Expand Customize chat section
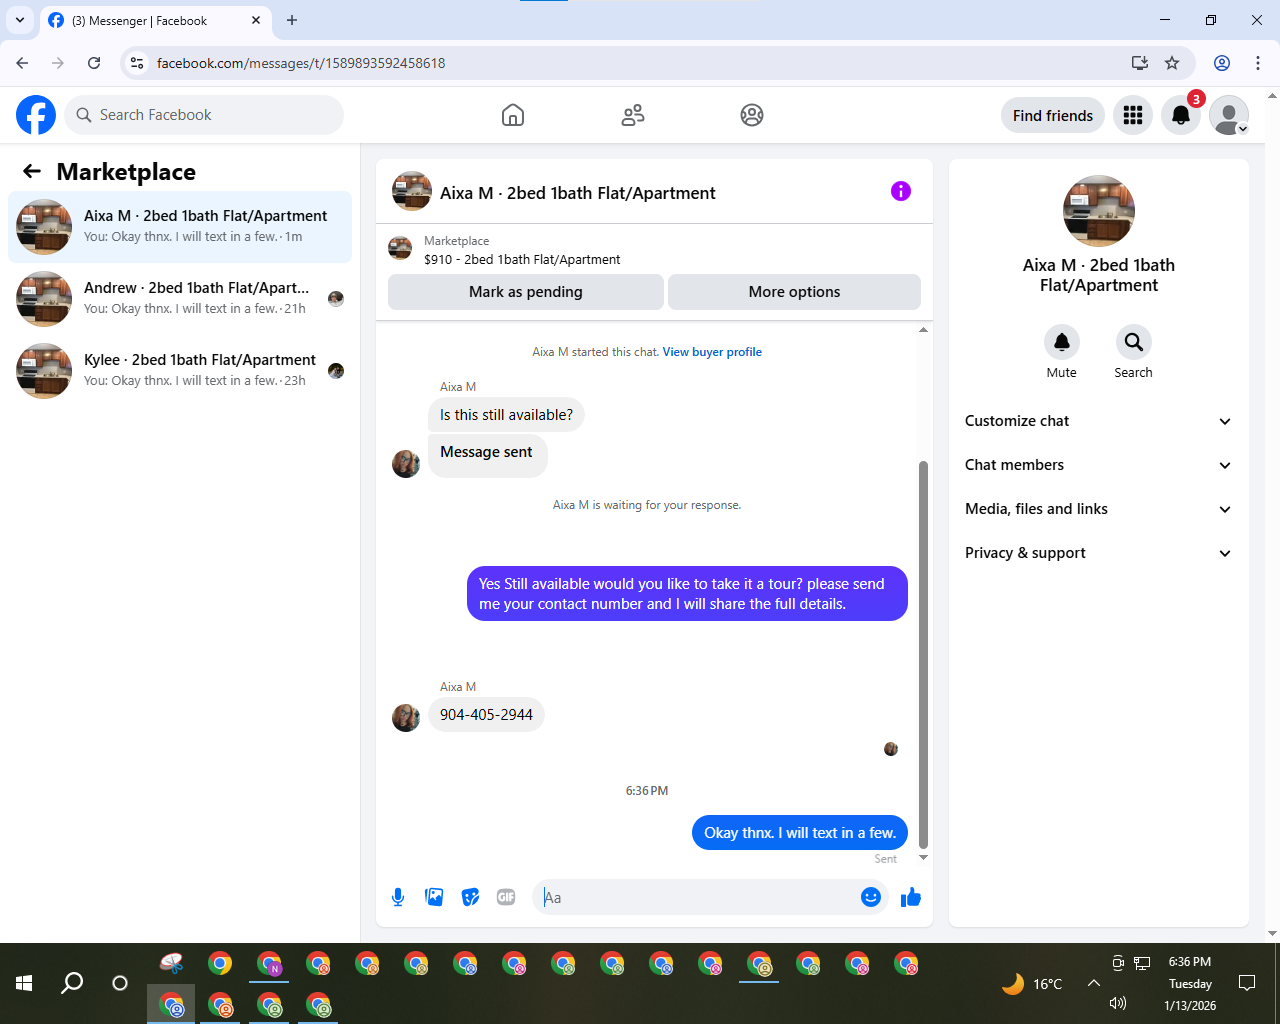Screen dimensions: 1280x1024 1098,421
